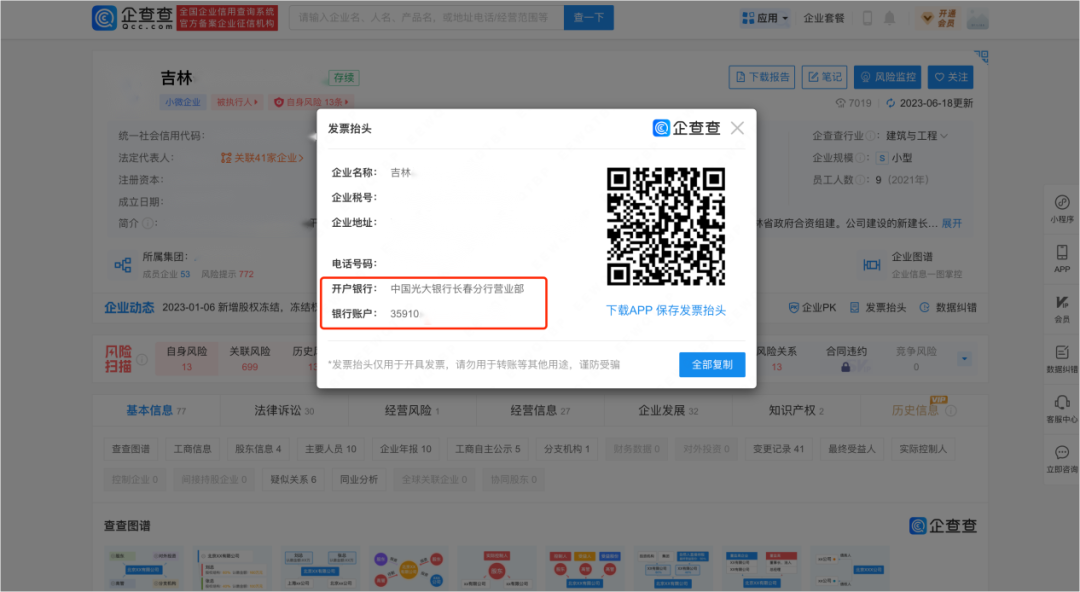
Task: Click 主要人员 10 sub-tab
Action: (x=331, y=449)
